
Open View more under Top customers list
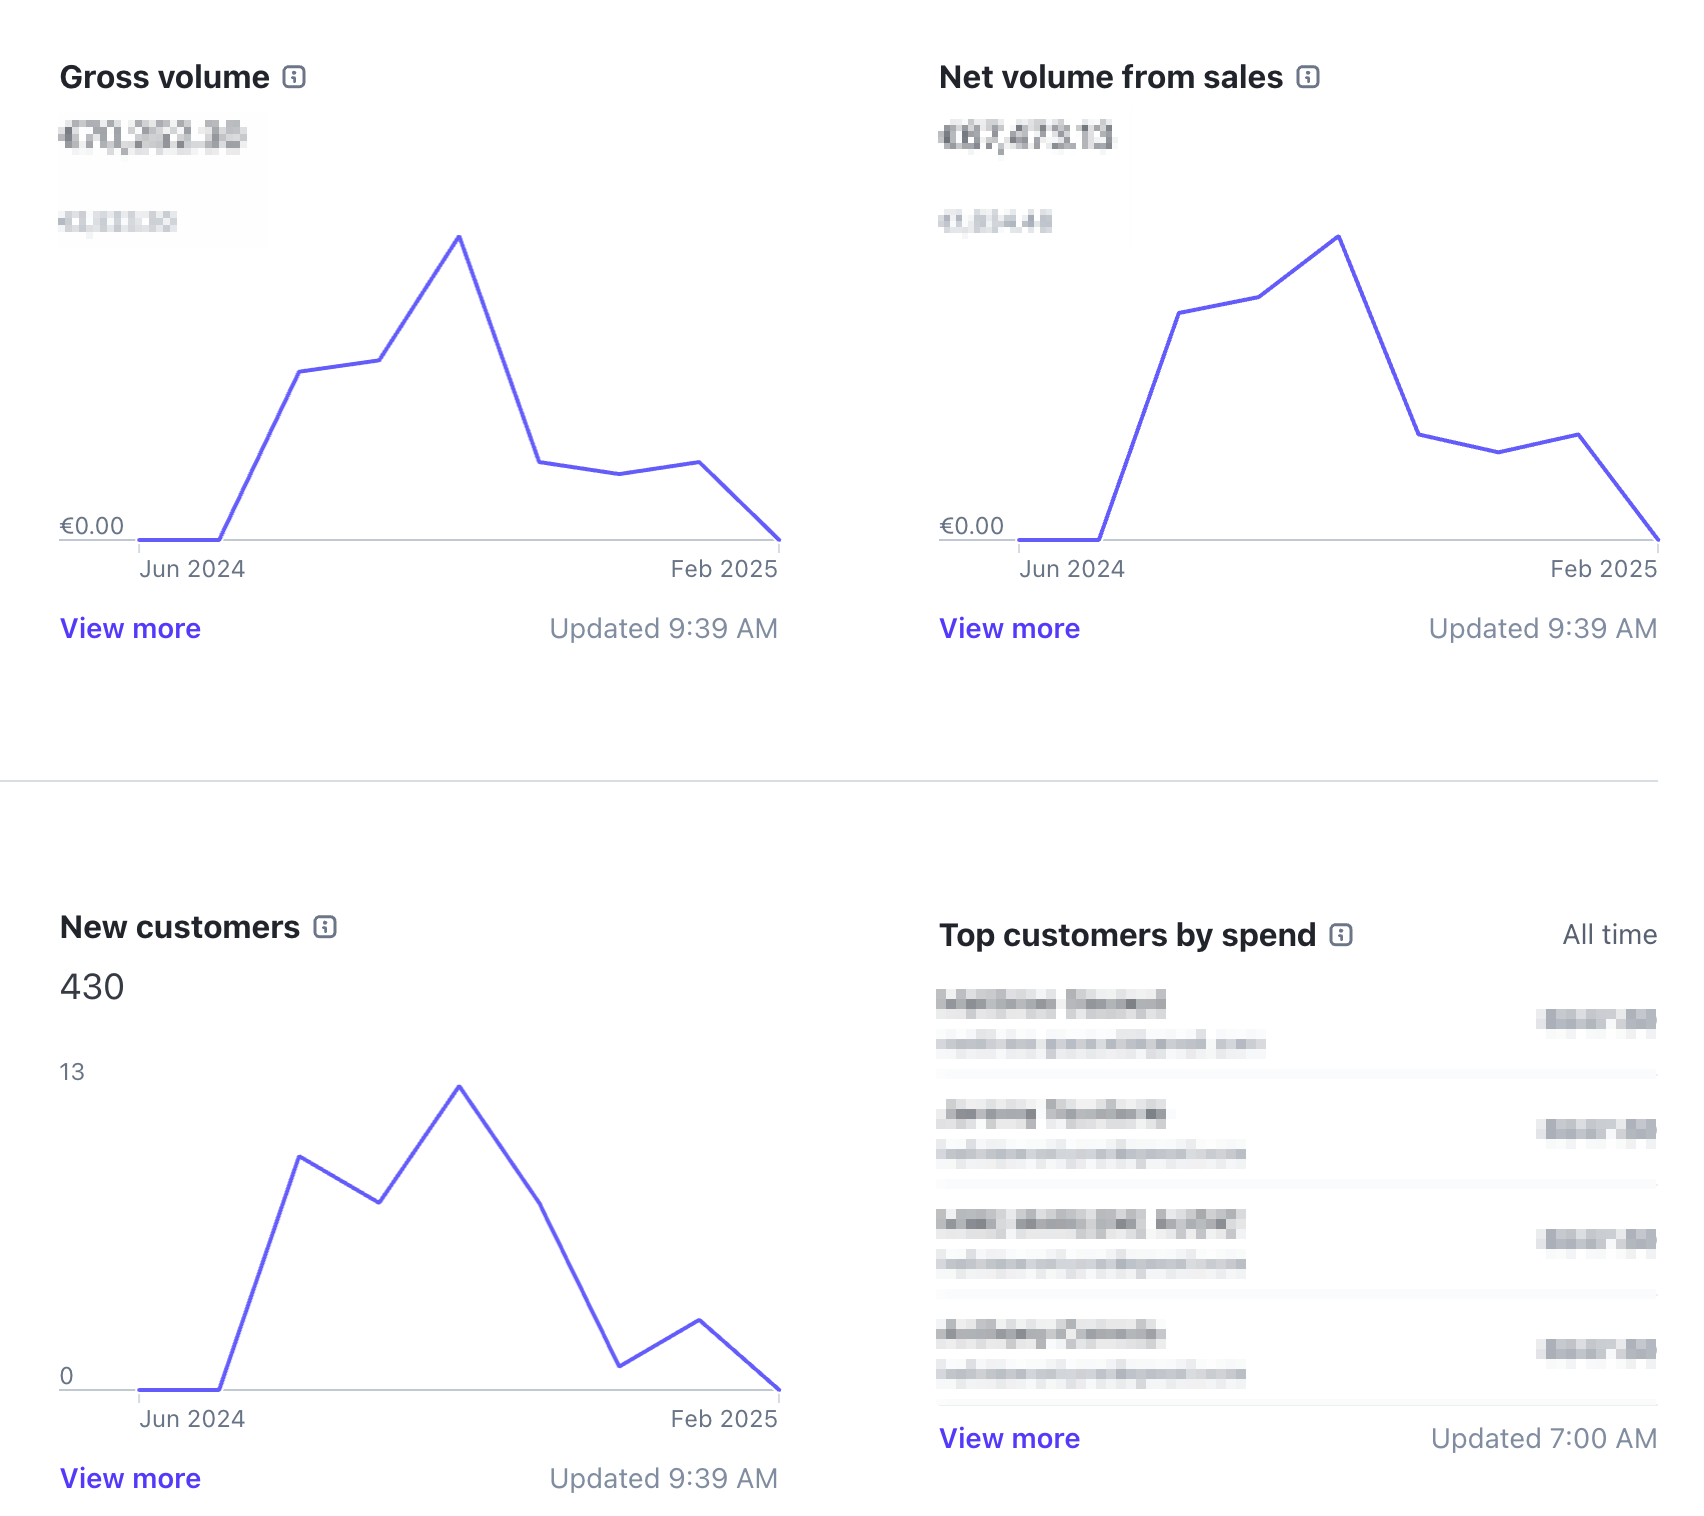1009,1438
